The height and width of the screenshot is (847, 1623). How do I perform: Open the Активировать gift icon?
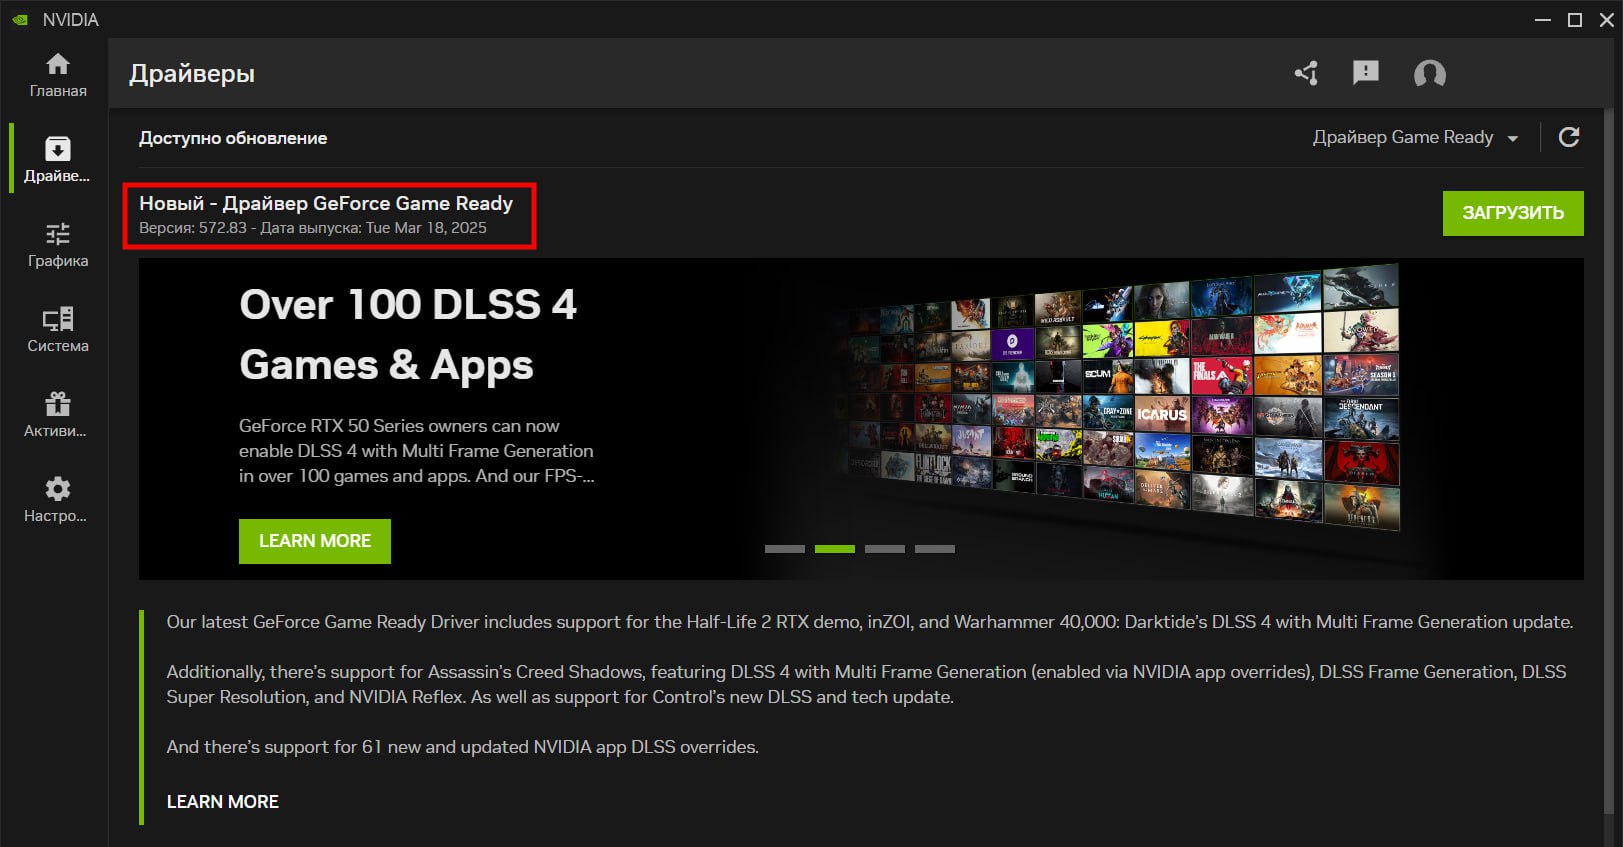click(58, 405)
